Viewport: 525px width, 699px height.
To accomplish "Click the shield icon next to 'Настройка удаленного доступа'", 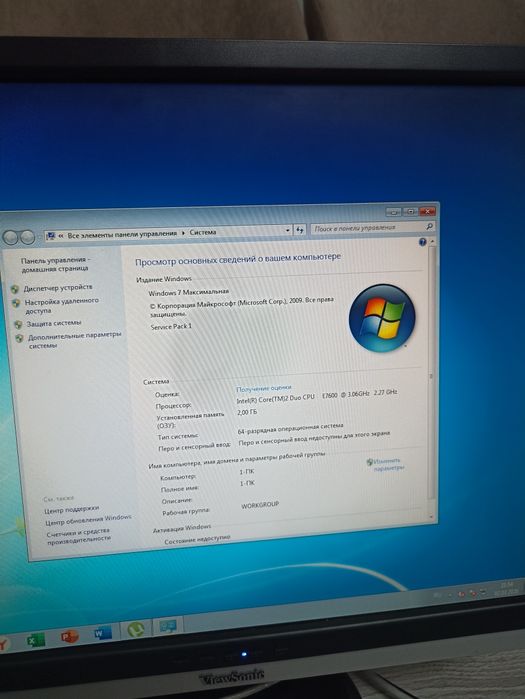I will (16, 304).
